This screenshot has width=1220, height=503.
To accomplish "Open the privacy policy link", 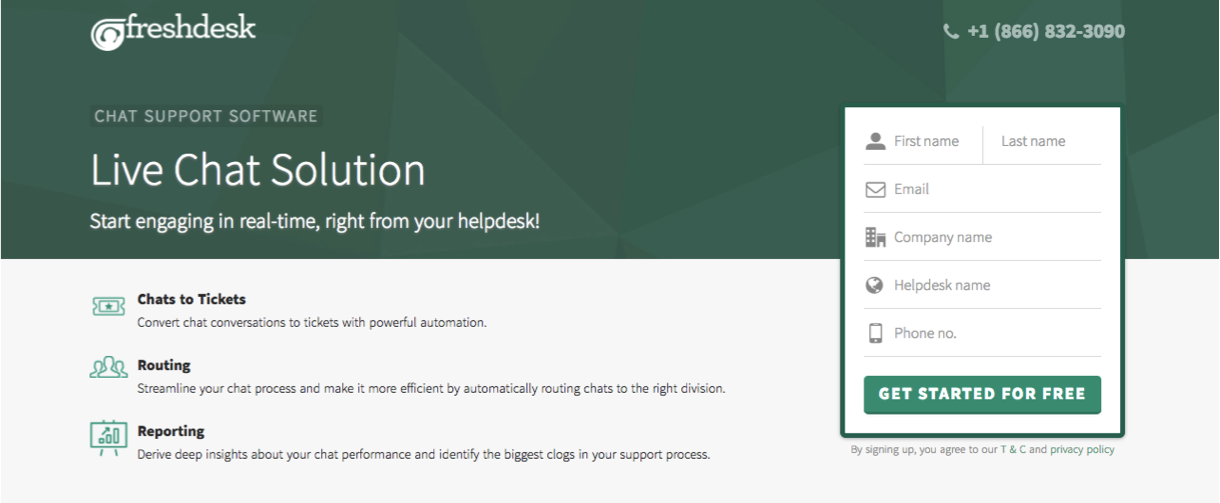I will (1082, 450).
